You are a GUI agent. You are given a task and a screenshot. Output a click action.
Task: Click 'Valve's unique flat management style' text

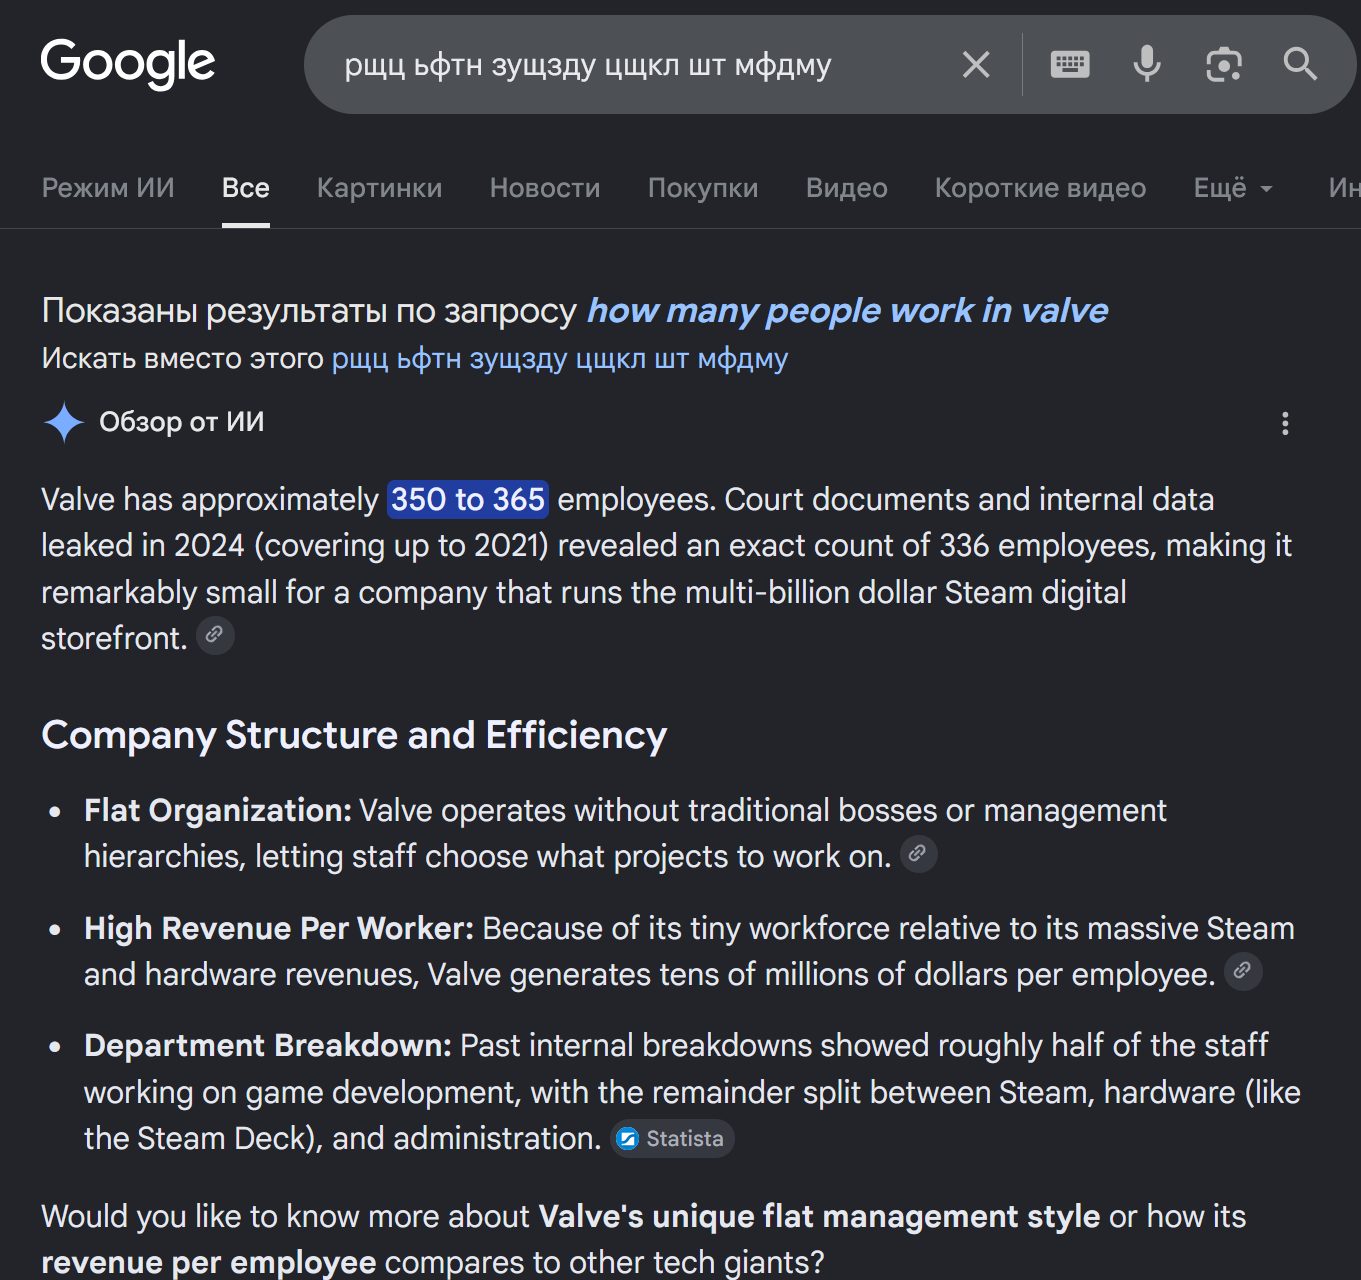point(819,1216)
